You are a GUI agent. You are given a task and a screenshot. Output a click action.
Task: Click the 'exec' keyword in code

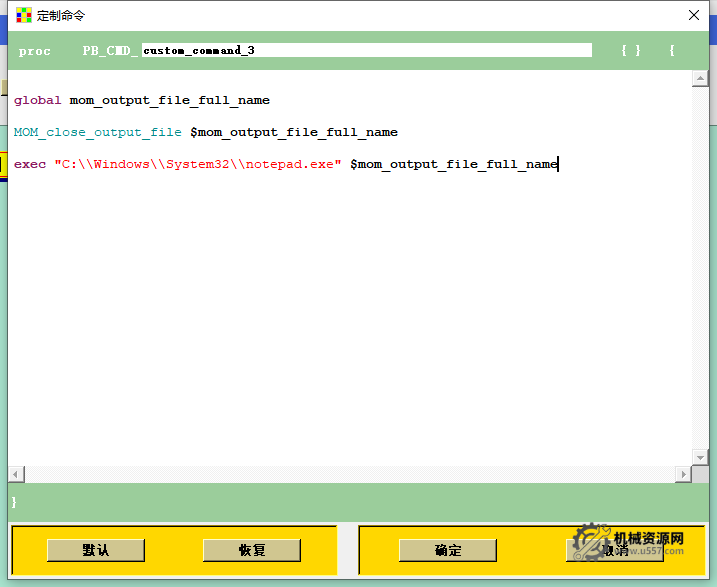coord(30,164)
